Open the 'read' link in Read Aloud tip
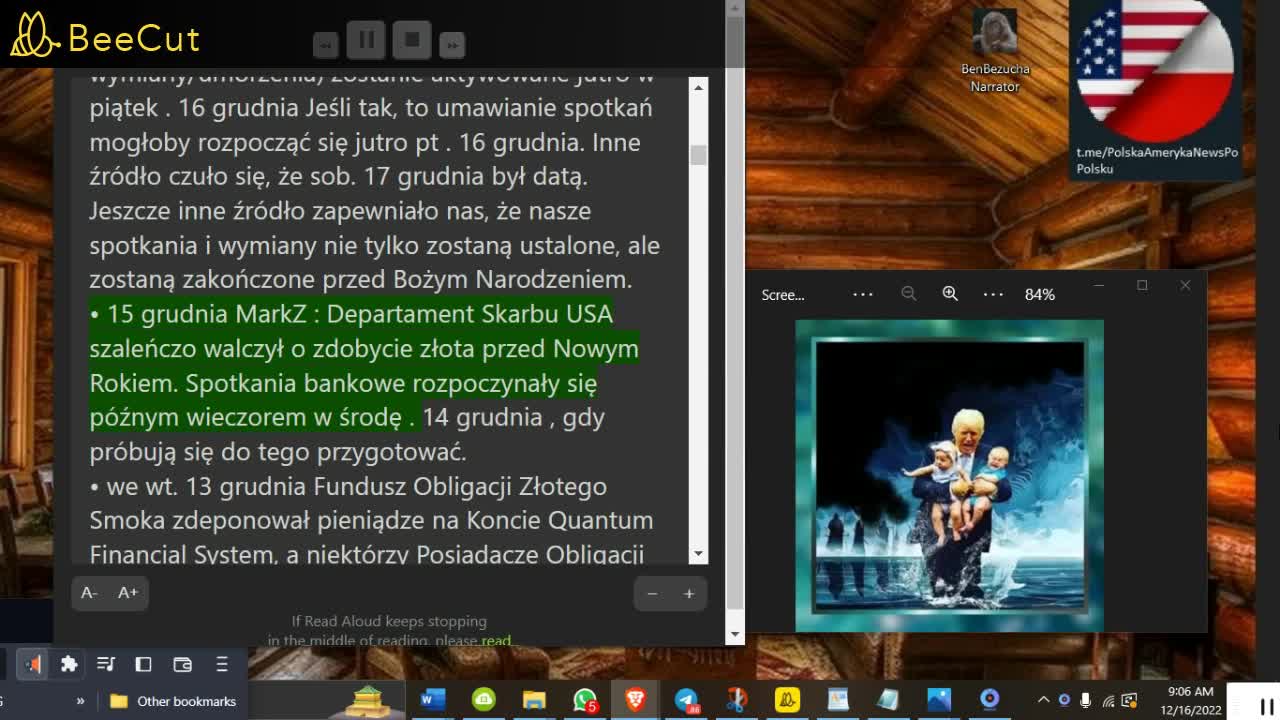1280x720 pixels. [496, 640]
